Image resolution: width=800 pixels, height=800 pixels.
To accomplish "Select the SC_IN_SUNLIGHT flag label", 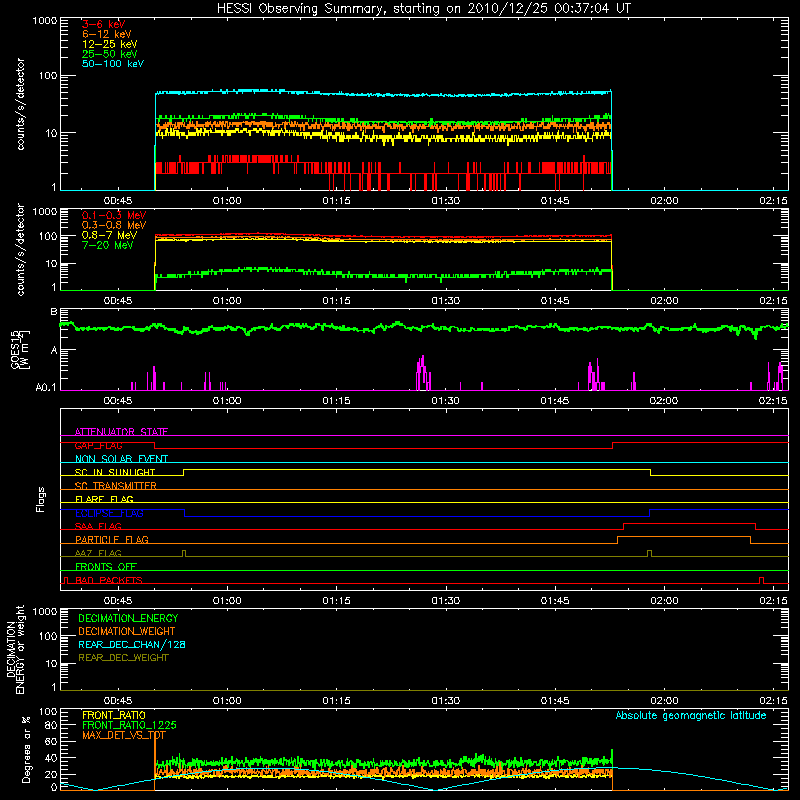I will 115,472.
